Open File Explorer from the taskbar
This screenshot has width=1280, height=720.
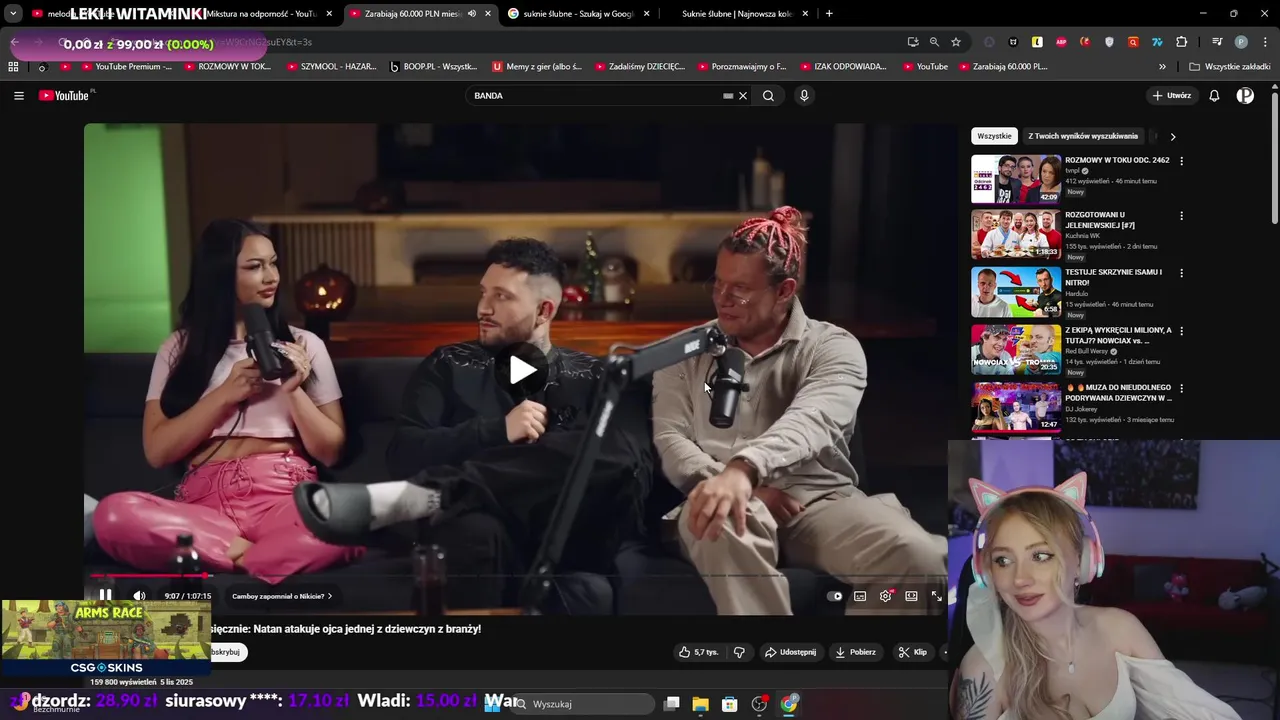click(700, 704)
